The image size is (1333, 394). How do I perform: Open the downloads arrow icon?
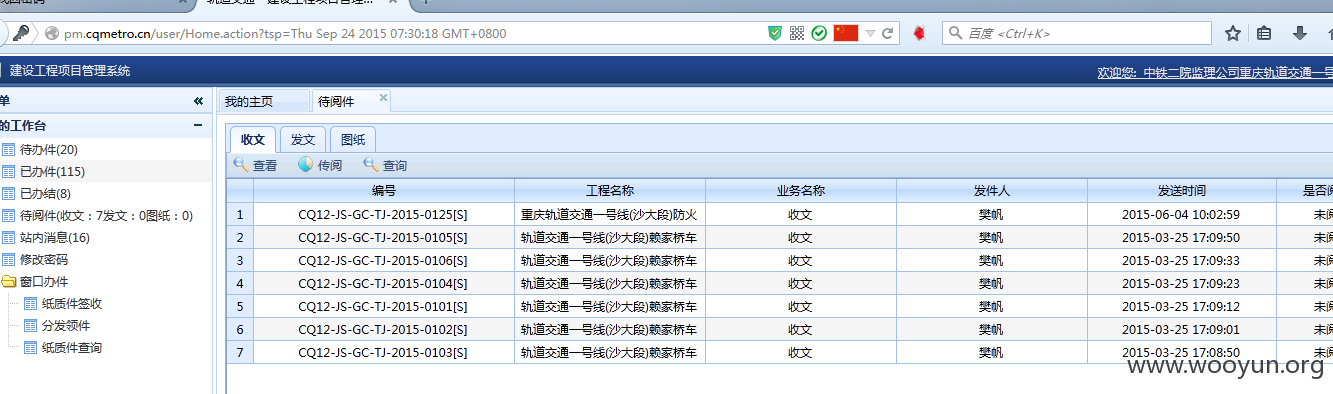tap(1300, 33)
